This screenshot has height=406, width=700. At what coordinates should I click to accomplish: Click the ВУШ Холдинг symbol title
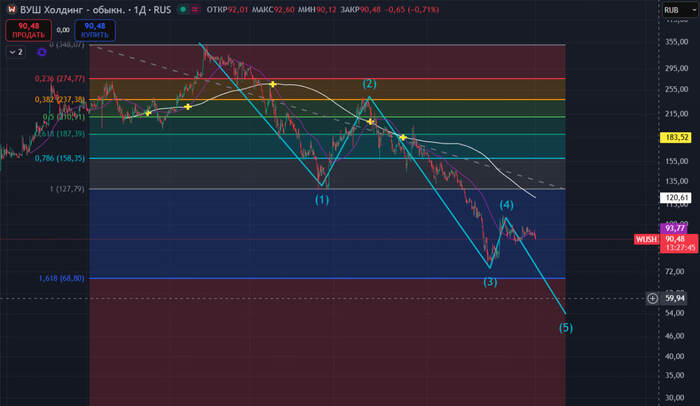59,9
